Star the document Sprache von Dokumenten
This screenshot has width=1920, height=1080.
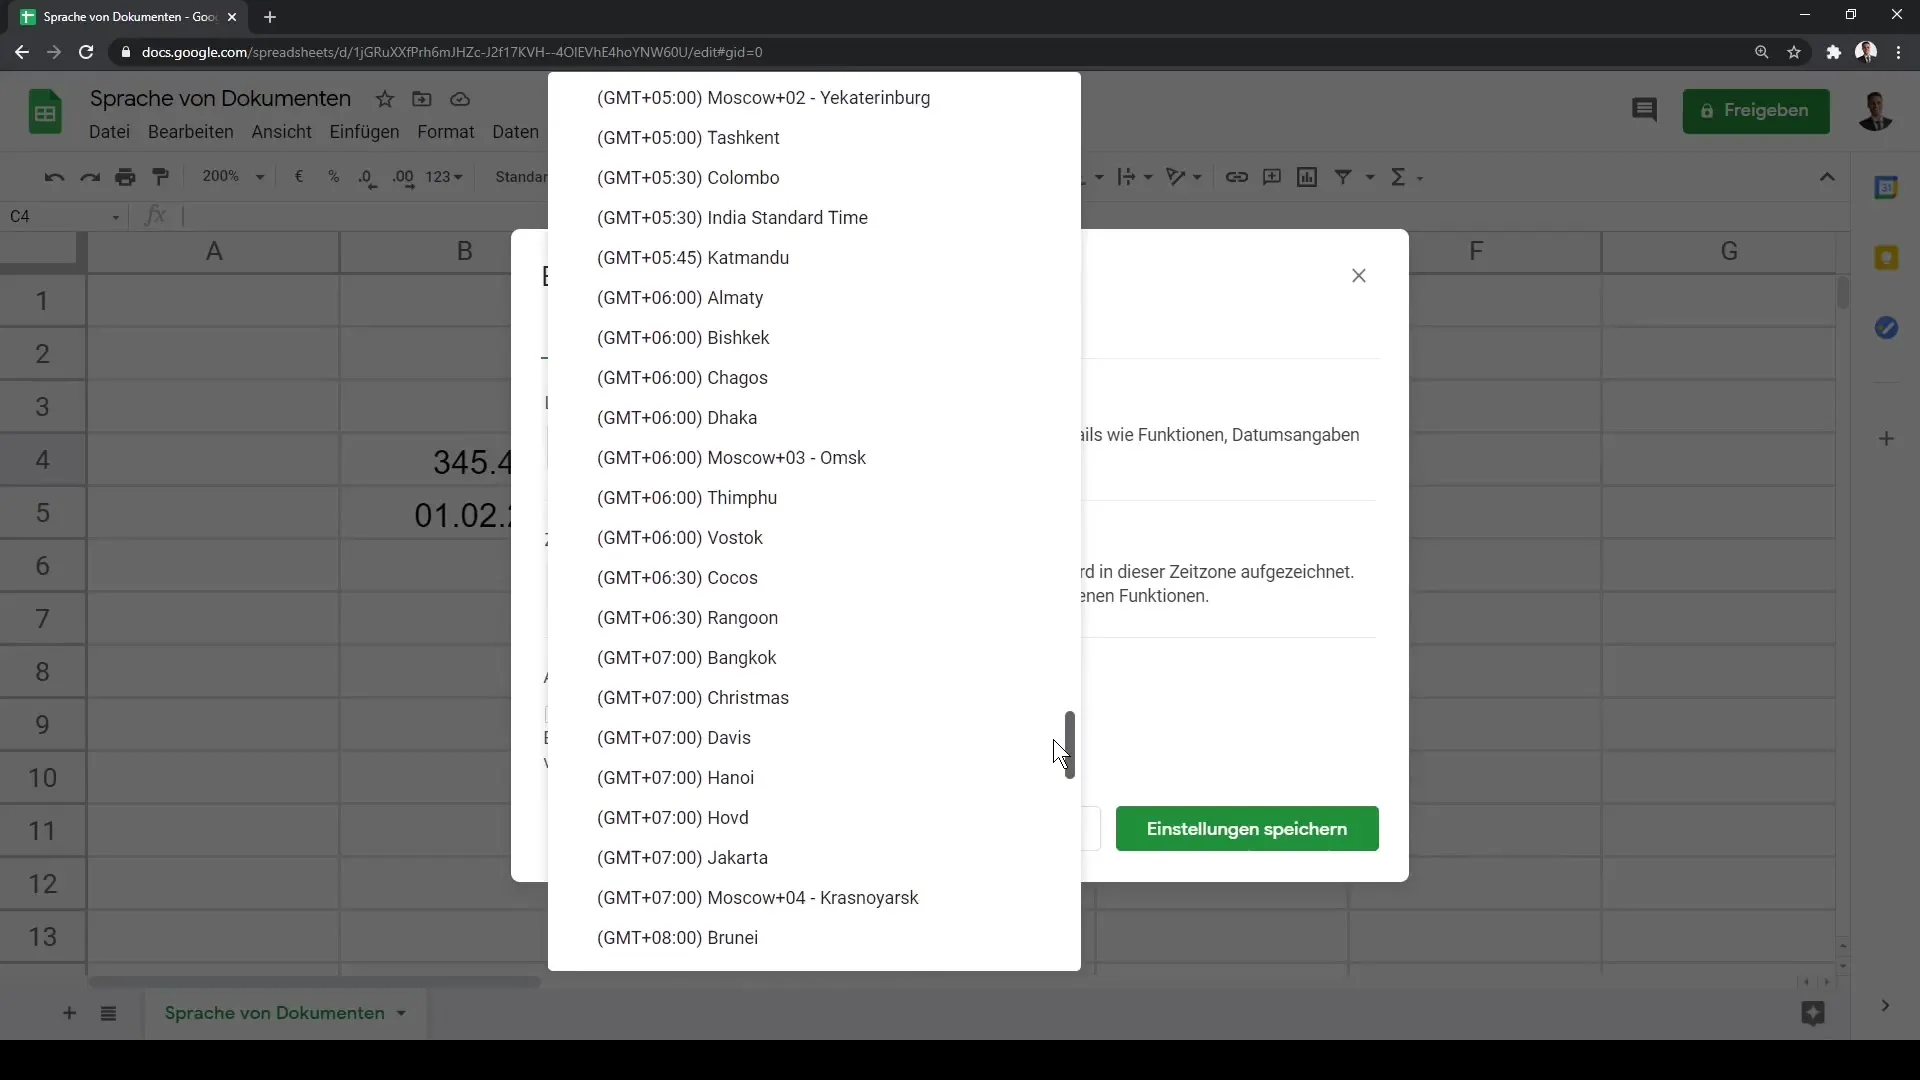click(385, 99)
